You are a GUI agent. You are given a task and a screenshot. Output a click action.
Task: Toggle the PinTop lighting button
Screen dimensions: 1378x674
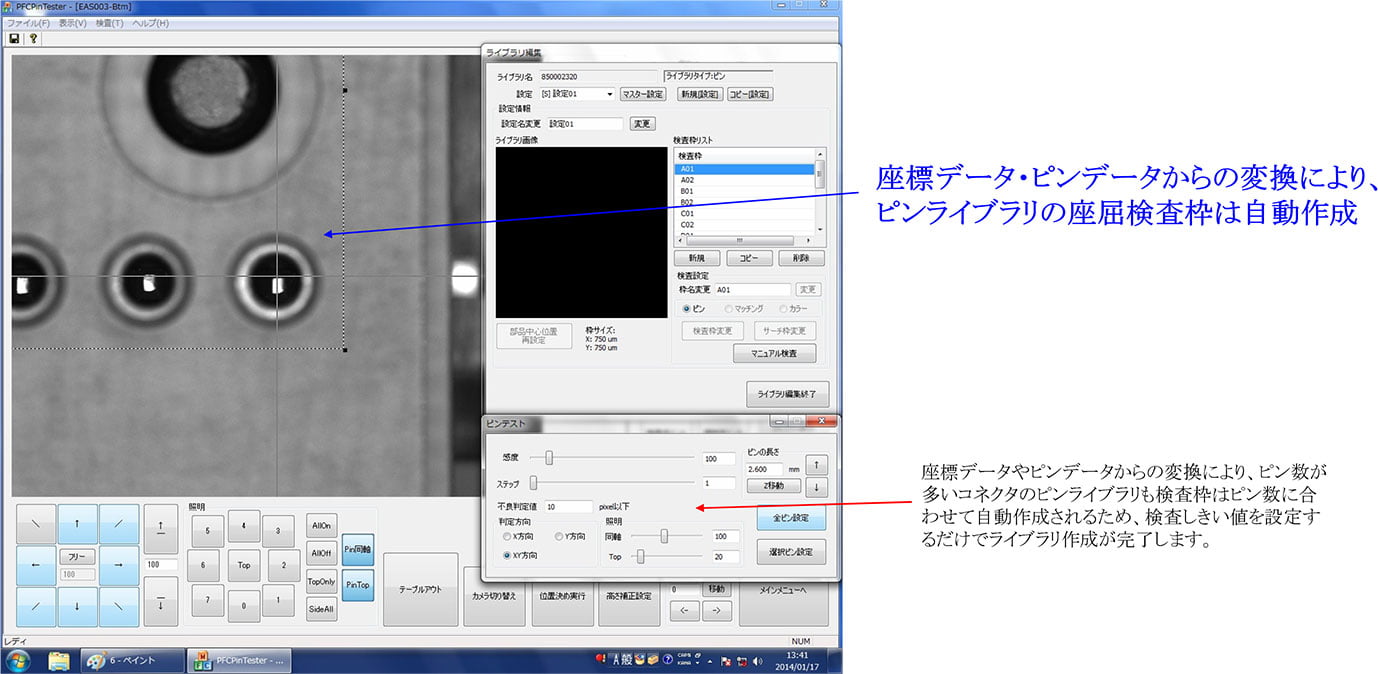[357, 584]
